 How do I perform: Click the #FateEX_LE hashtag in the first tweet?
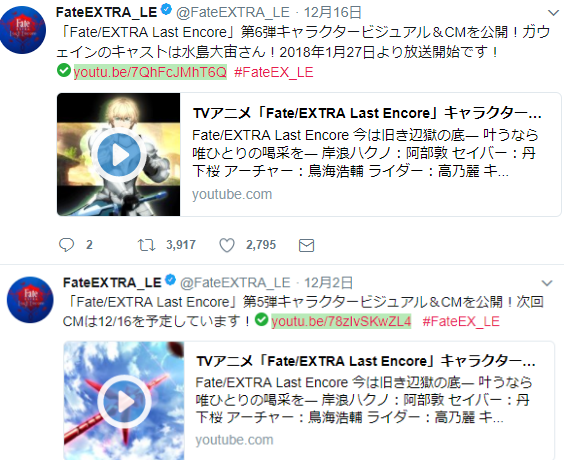(274, 72)
